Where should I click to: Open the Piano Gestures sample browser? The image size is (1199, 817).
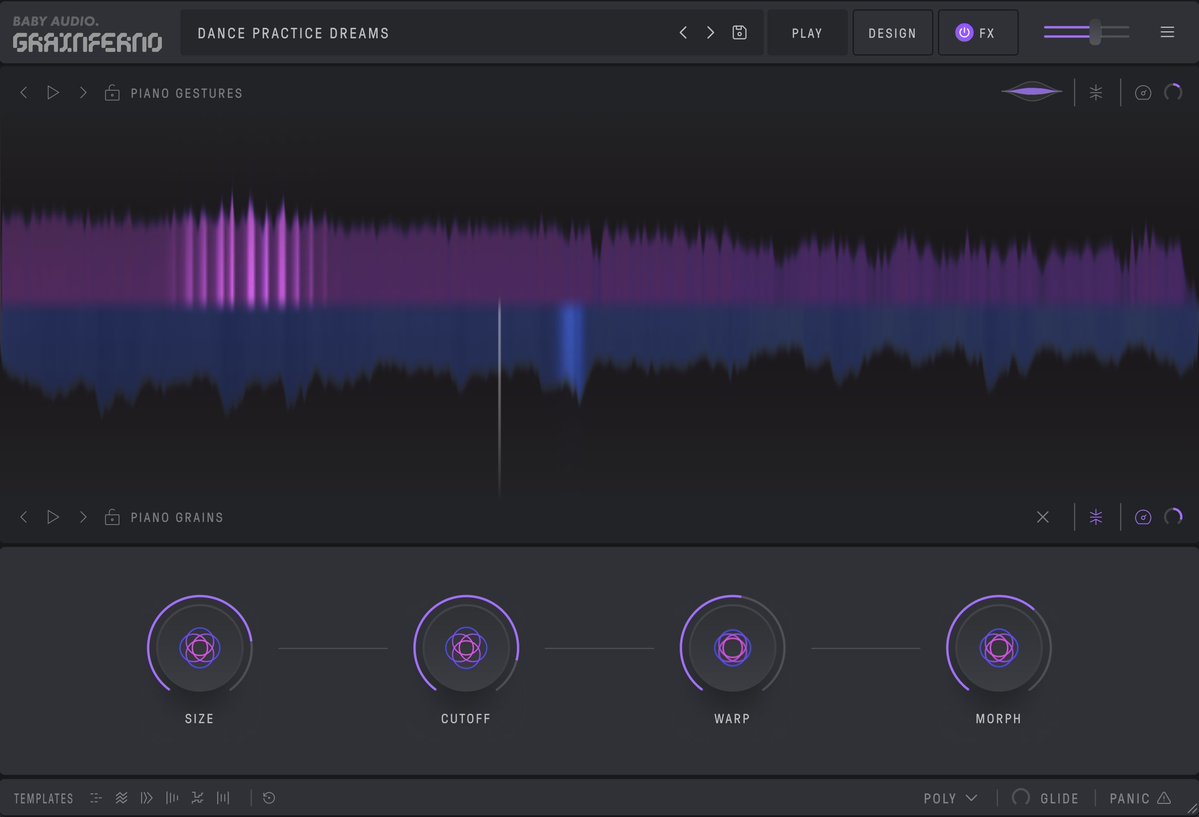[187, 93]
